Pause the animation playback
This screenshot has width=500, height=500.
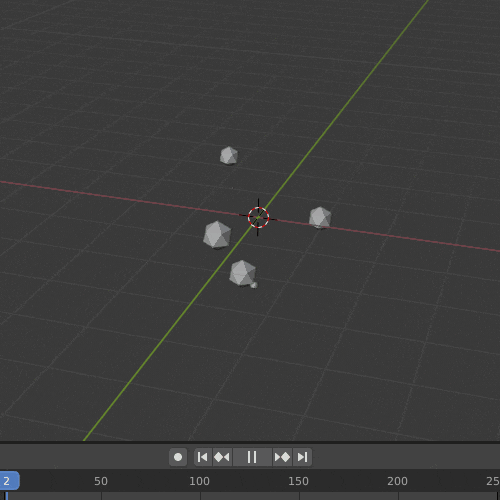252,457
